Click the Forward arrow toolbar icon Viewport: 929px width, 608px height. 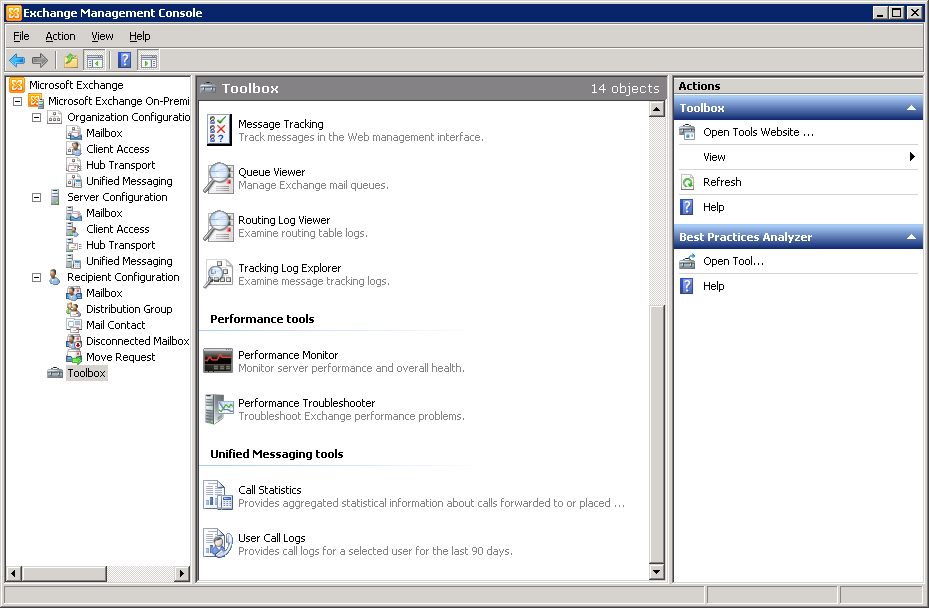40,60
